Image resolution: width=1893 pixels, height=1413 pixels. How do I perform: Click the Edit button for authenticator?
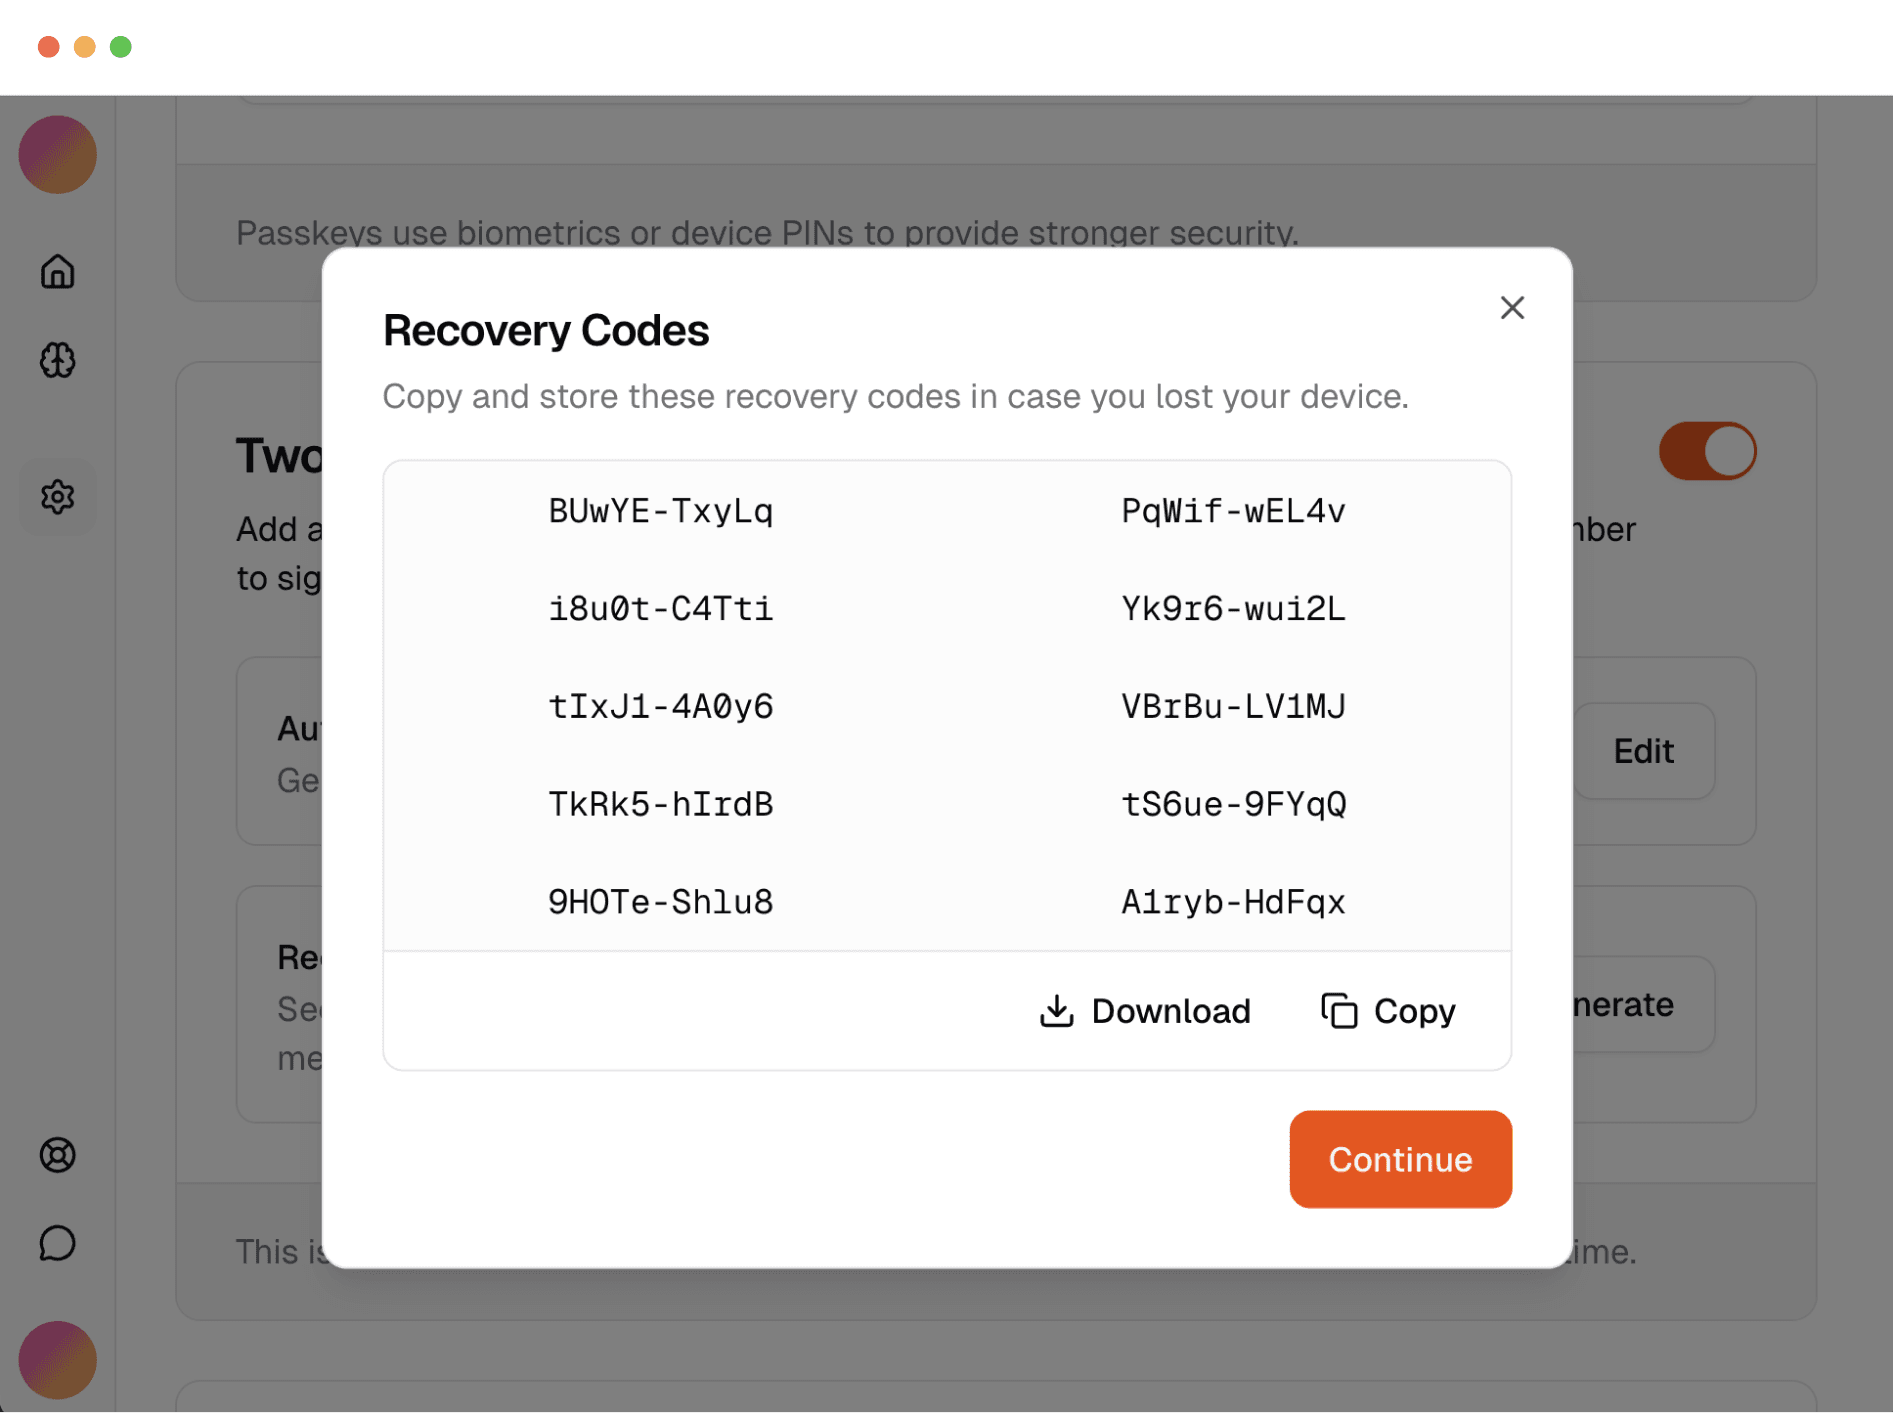[x=1645, y=751]
